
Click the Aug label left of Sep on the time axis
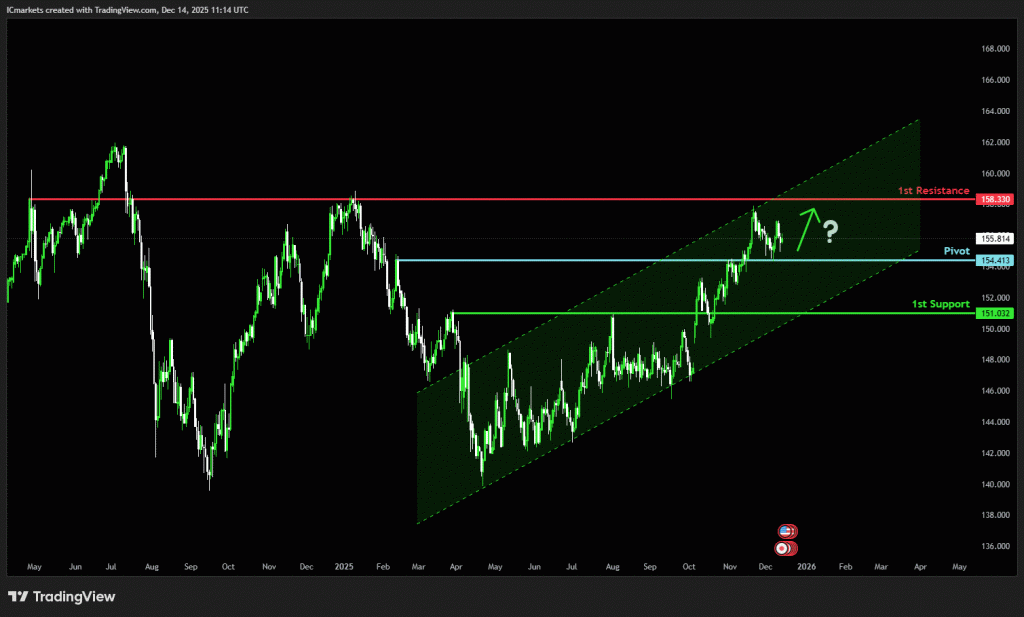151,566
